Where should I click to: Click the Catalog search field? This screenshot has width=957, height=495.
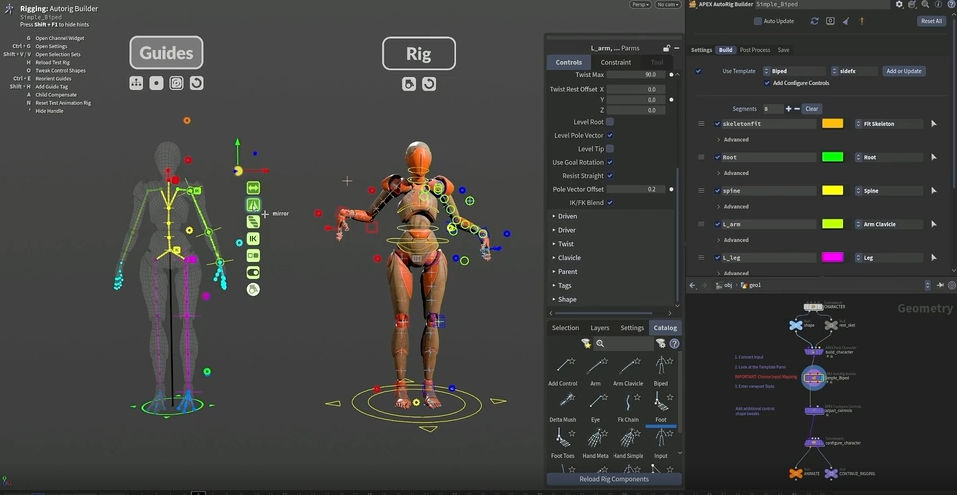click(x=623, y=344)
